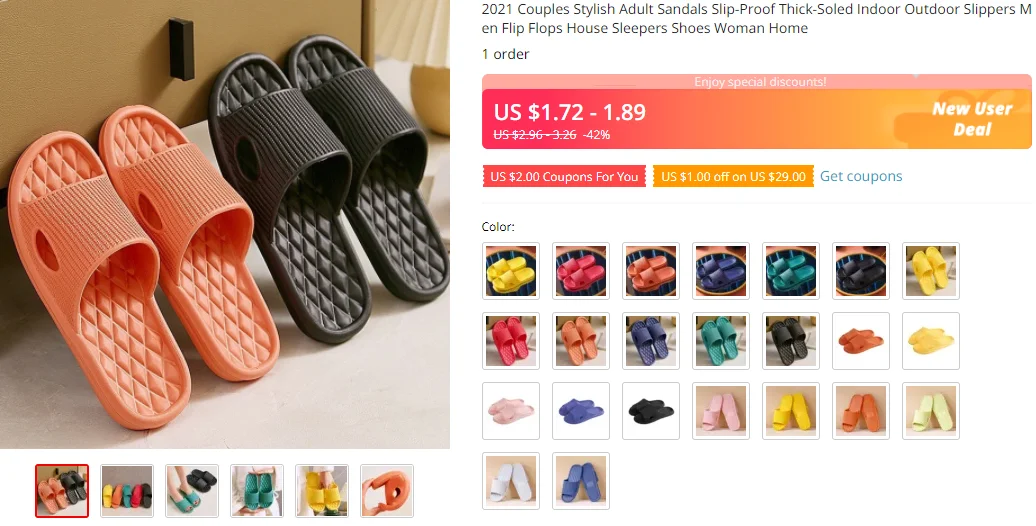View the teal and black slippers gallery thumbnail
This screenshot has width=1036, height=526.
(x=192, y=491)
